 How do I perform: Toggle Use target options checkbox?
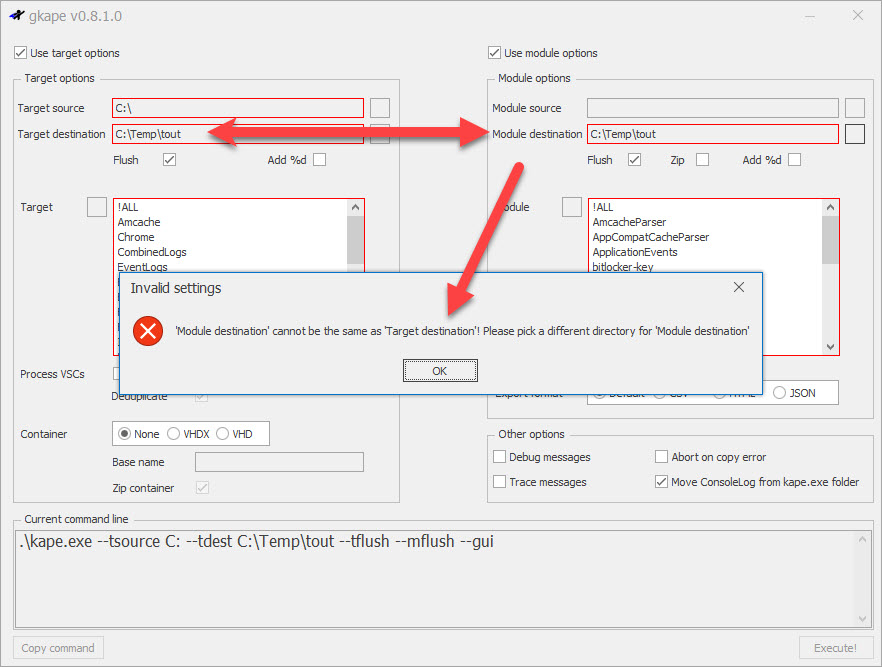click(x=20, y=53)
